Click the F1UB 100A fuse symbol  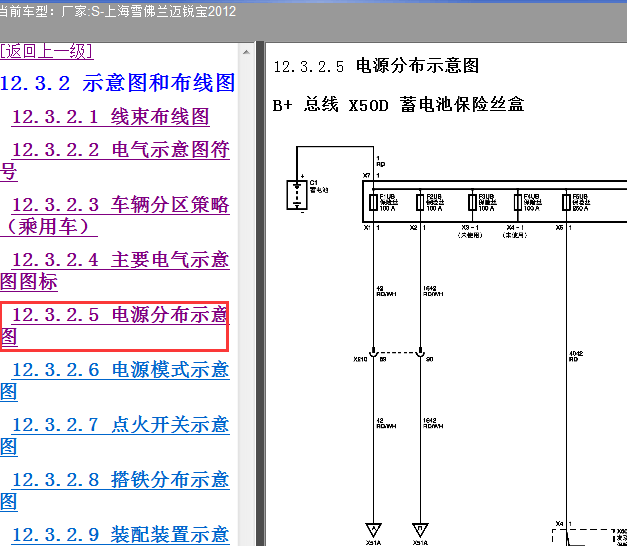(373, 202)
